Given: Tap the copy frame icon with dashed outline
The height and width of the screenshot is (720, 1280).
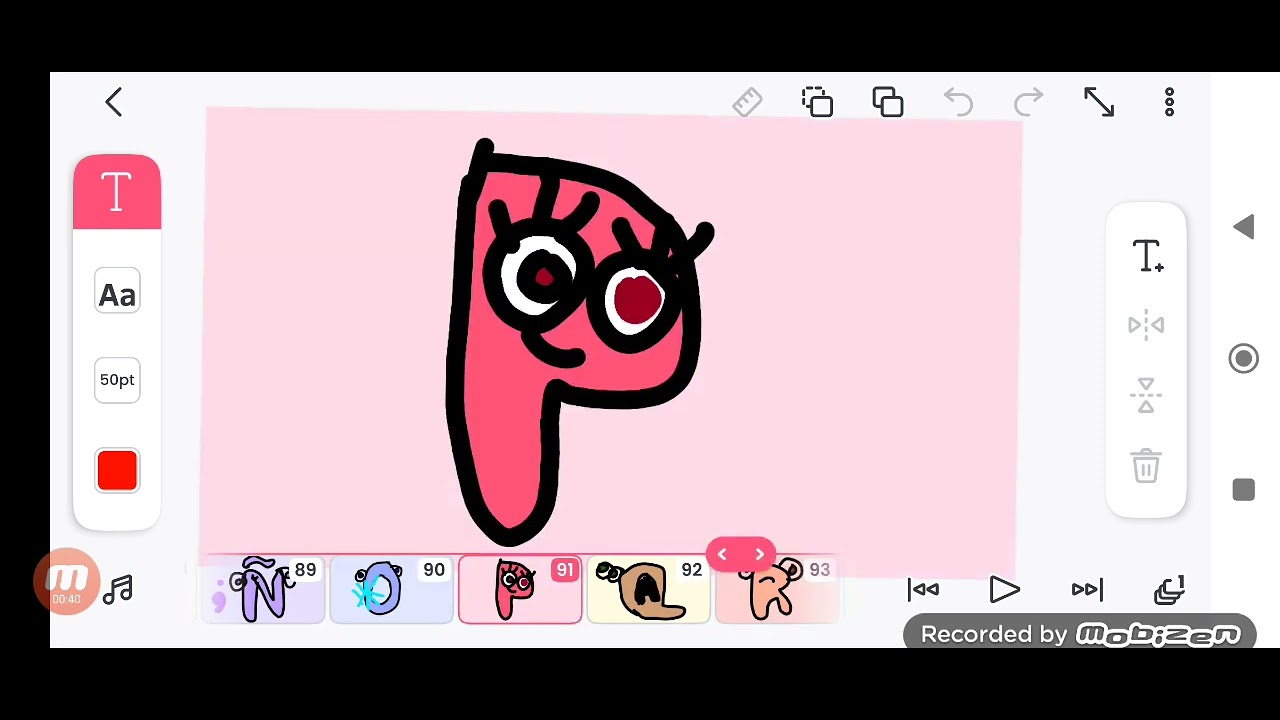Looking at the screenshot, I should (x=817, y=102).
